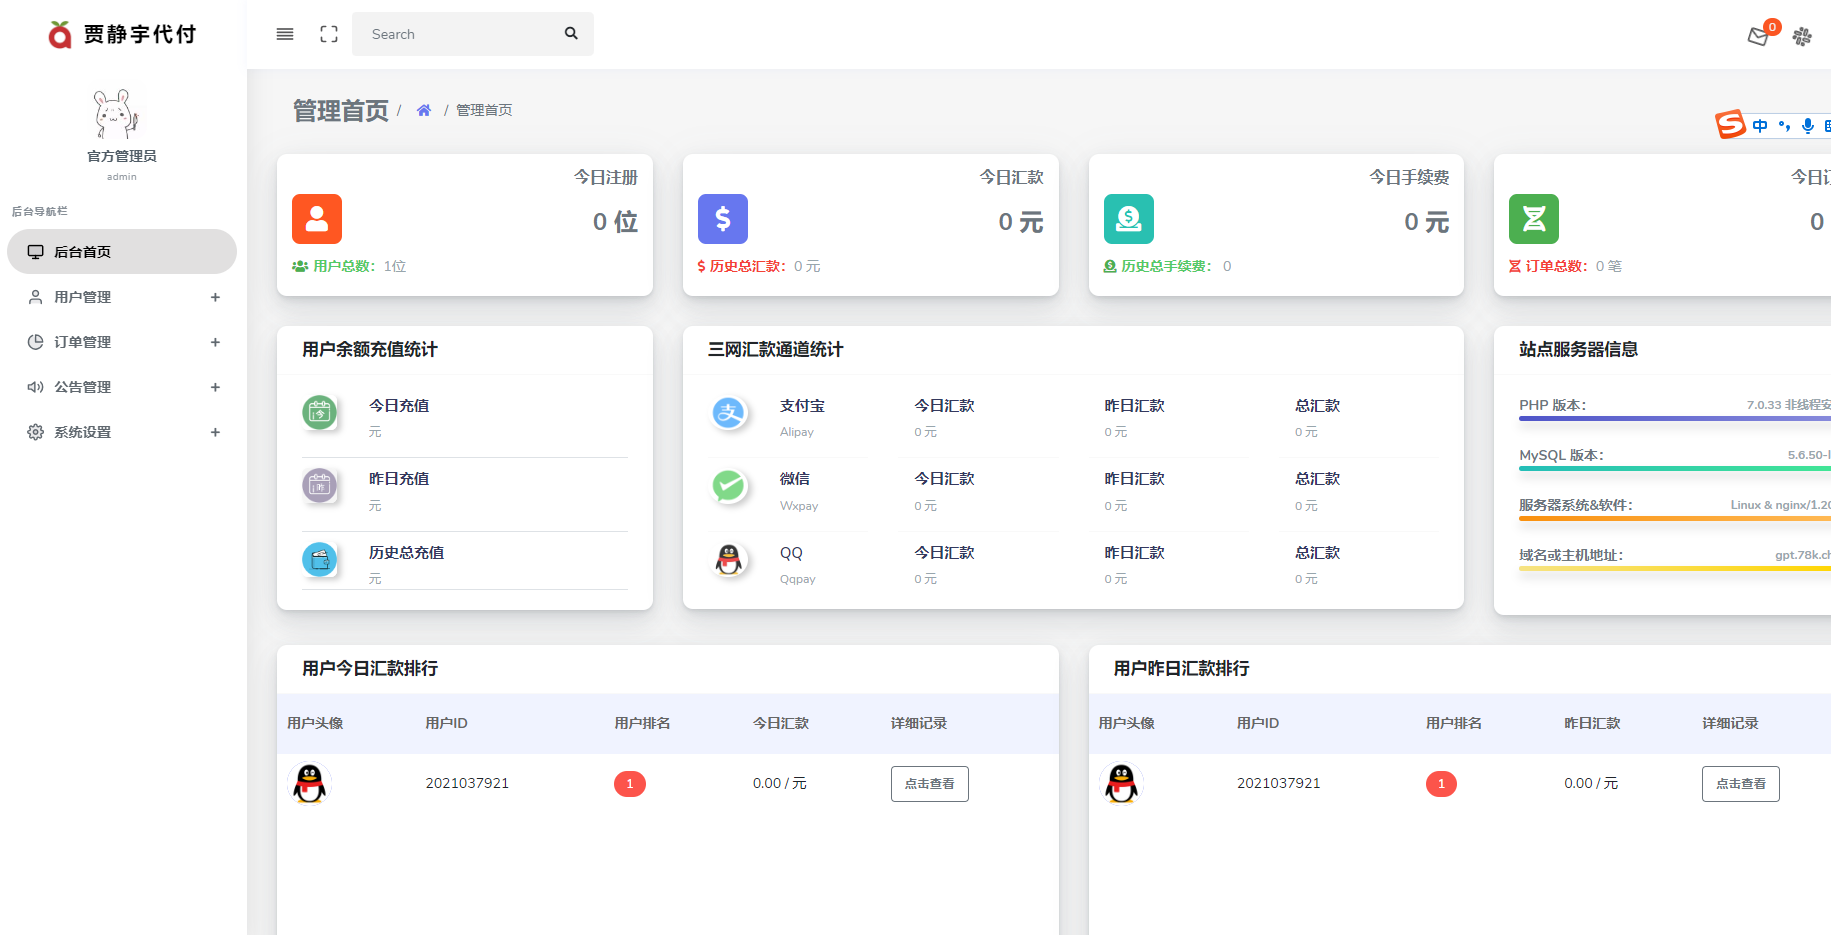This screenshot has width=1831, height=935.
Task: Click the 今日汇款 column header
Action: click(x=781, y=723)
